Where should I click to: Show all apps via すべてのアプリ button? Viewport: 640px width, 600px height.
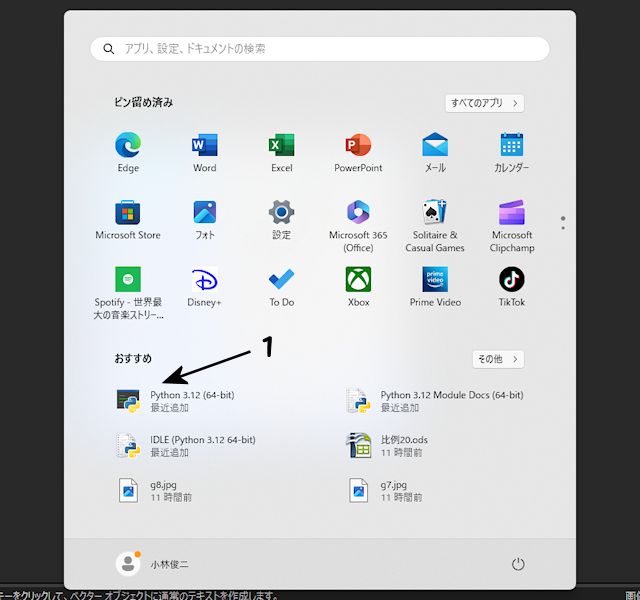[x=484, y=103]
